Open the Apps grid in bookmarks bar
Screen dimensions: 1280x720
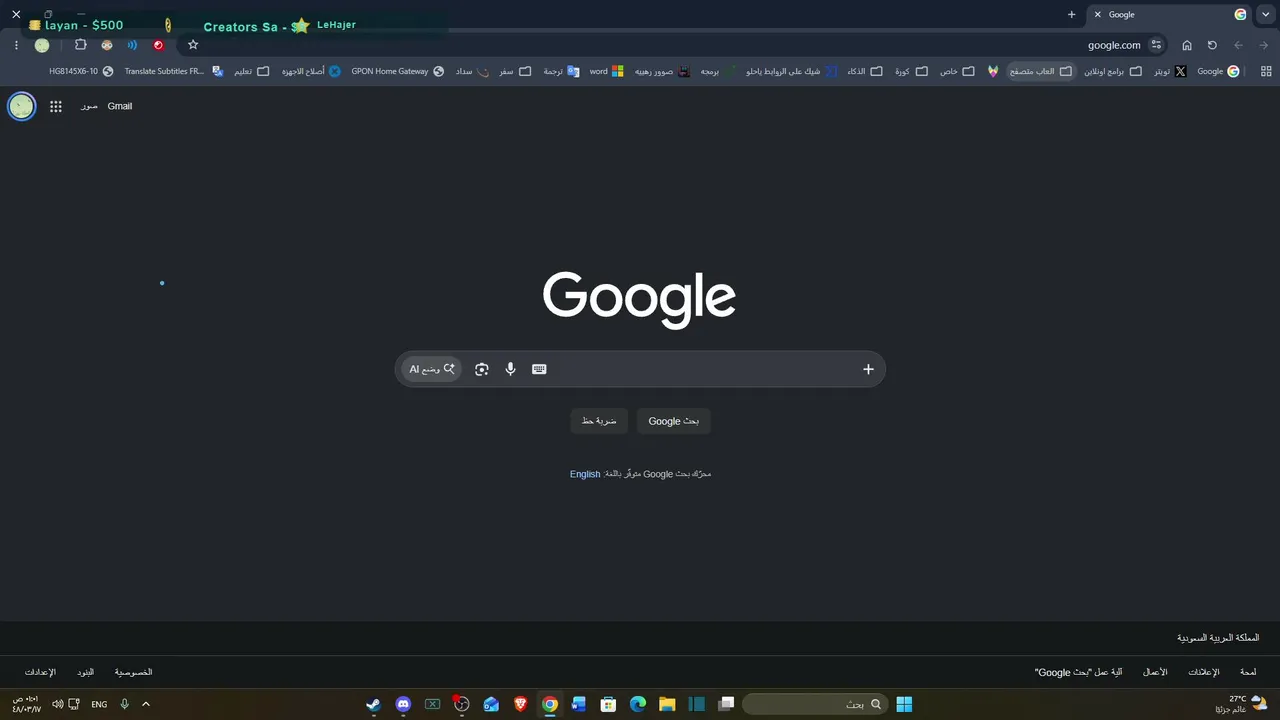[x=1266, y=72]
